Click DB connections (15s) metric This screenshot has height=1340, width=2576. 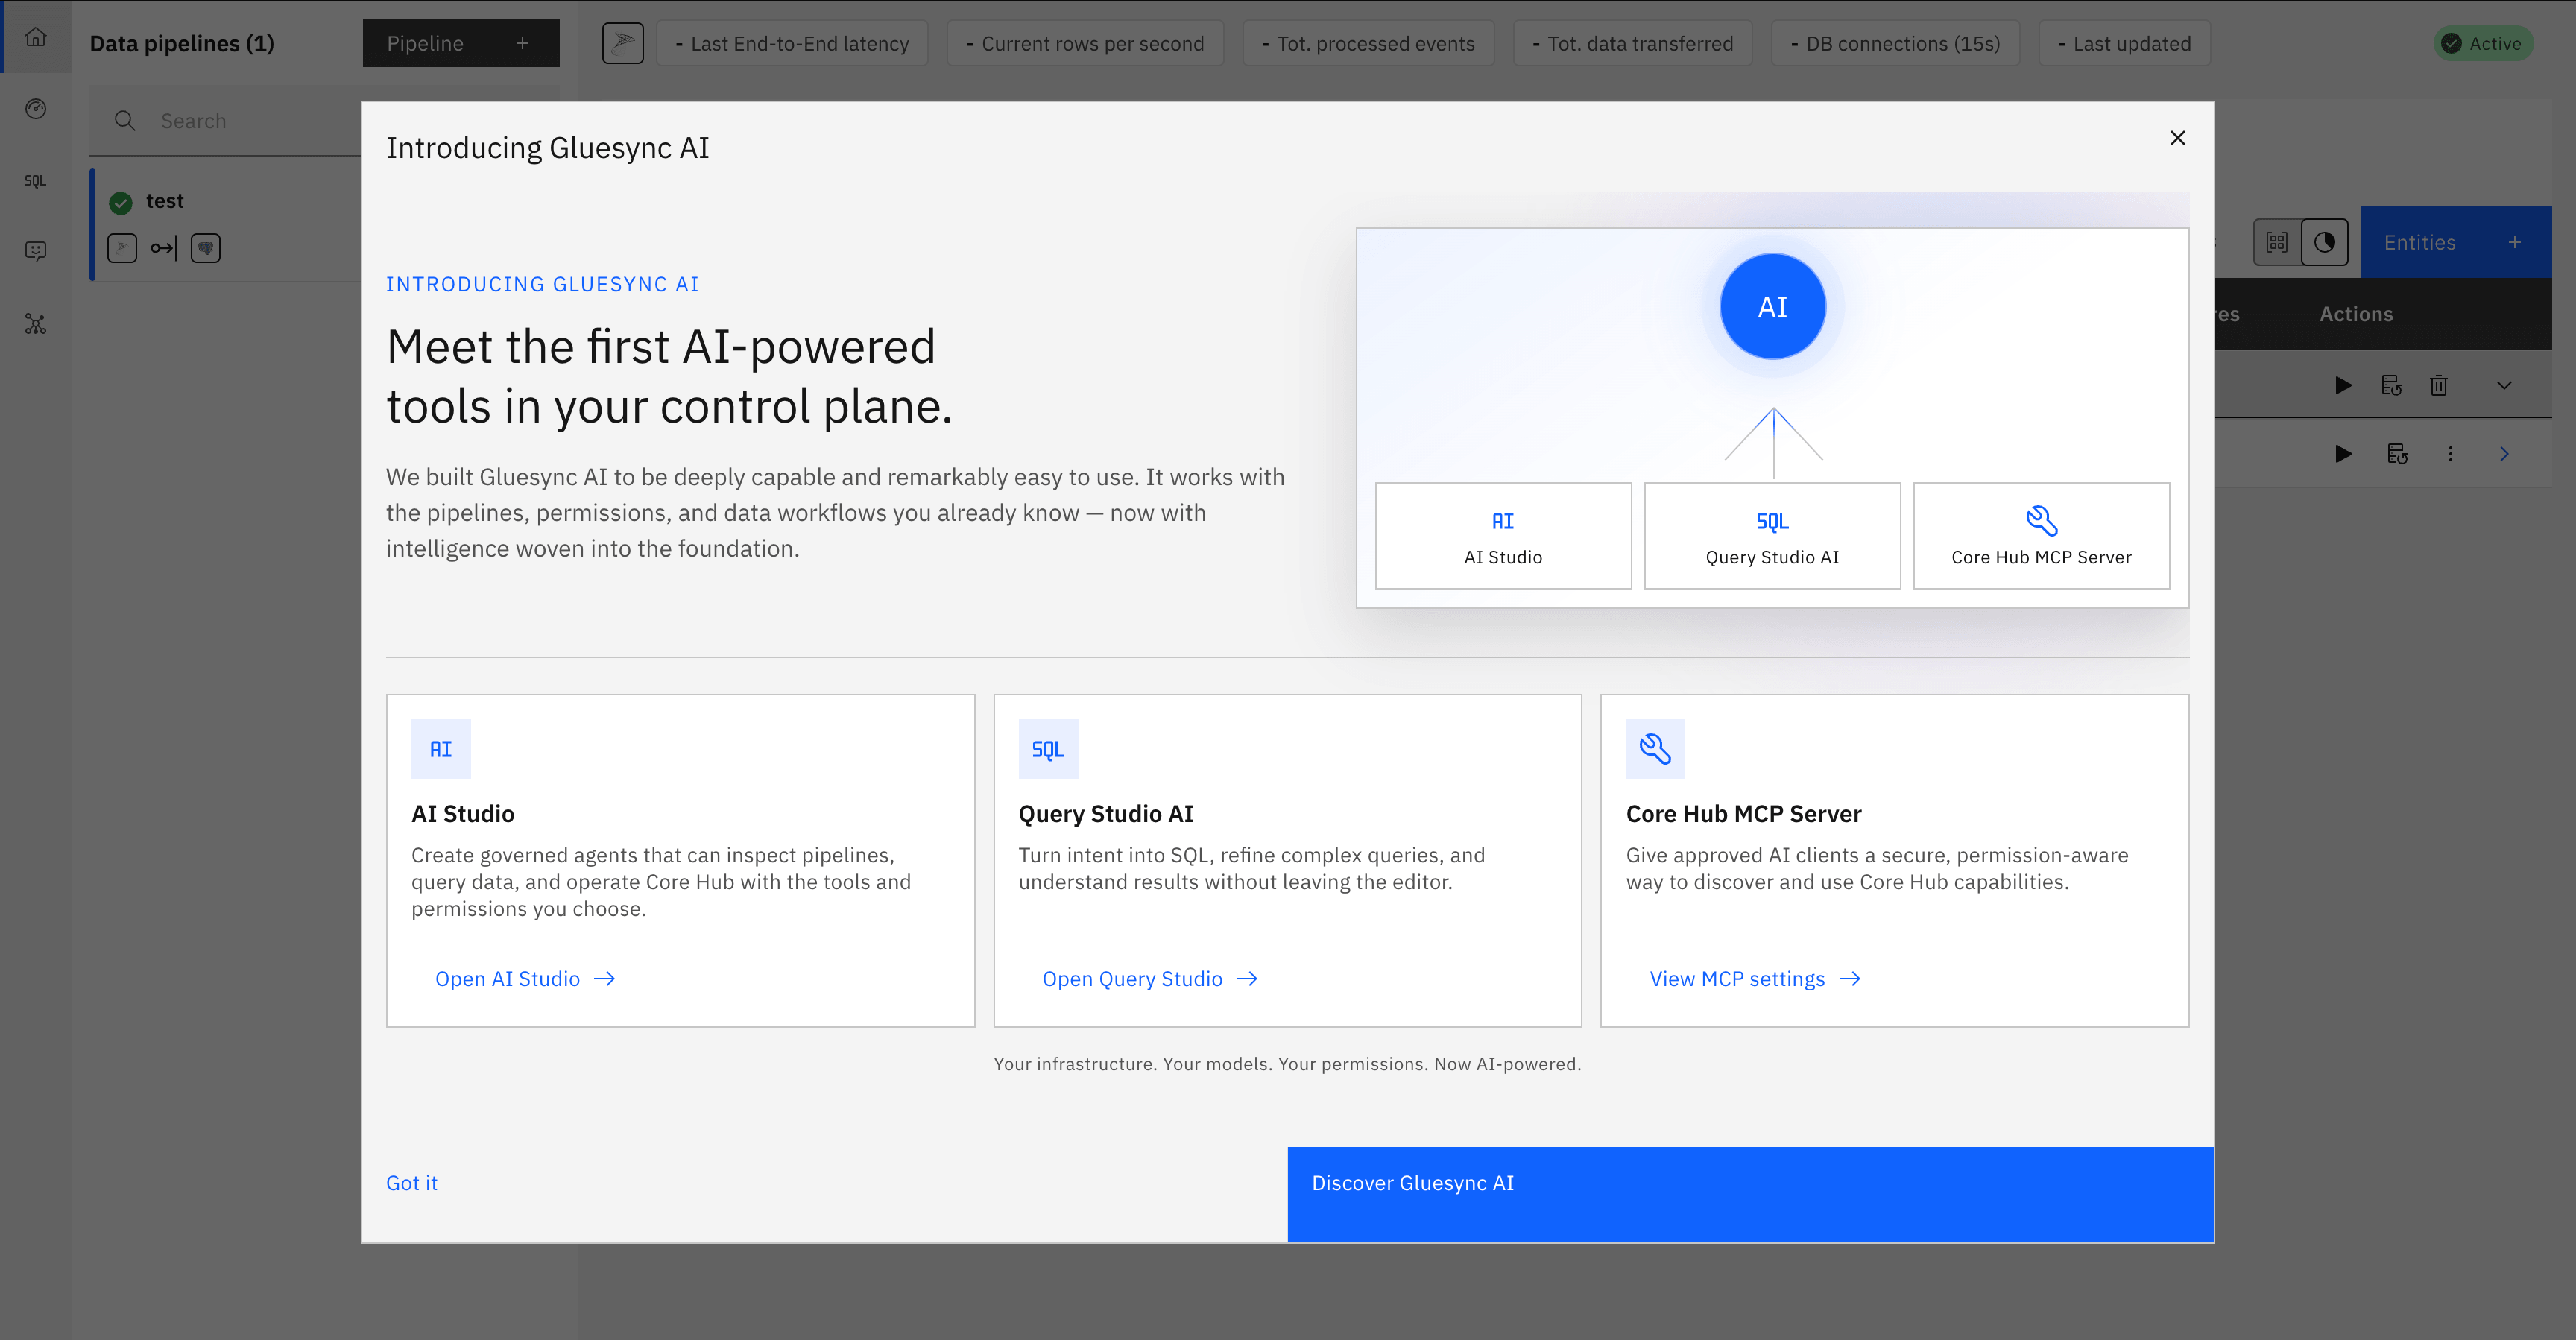1895,43
